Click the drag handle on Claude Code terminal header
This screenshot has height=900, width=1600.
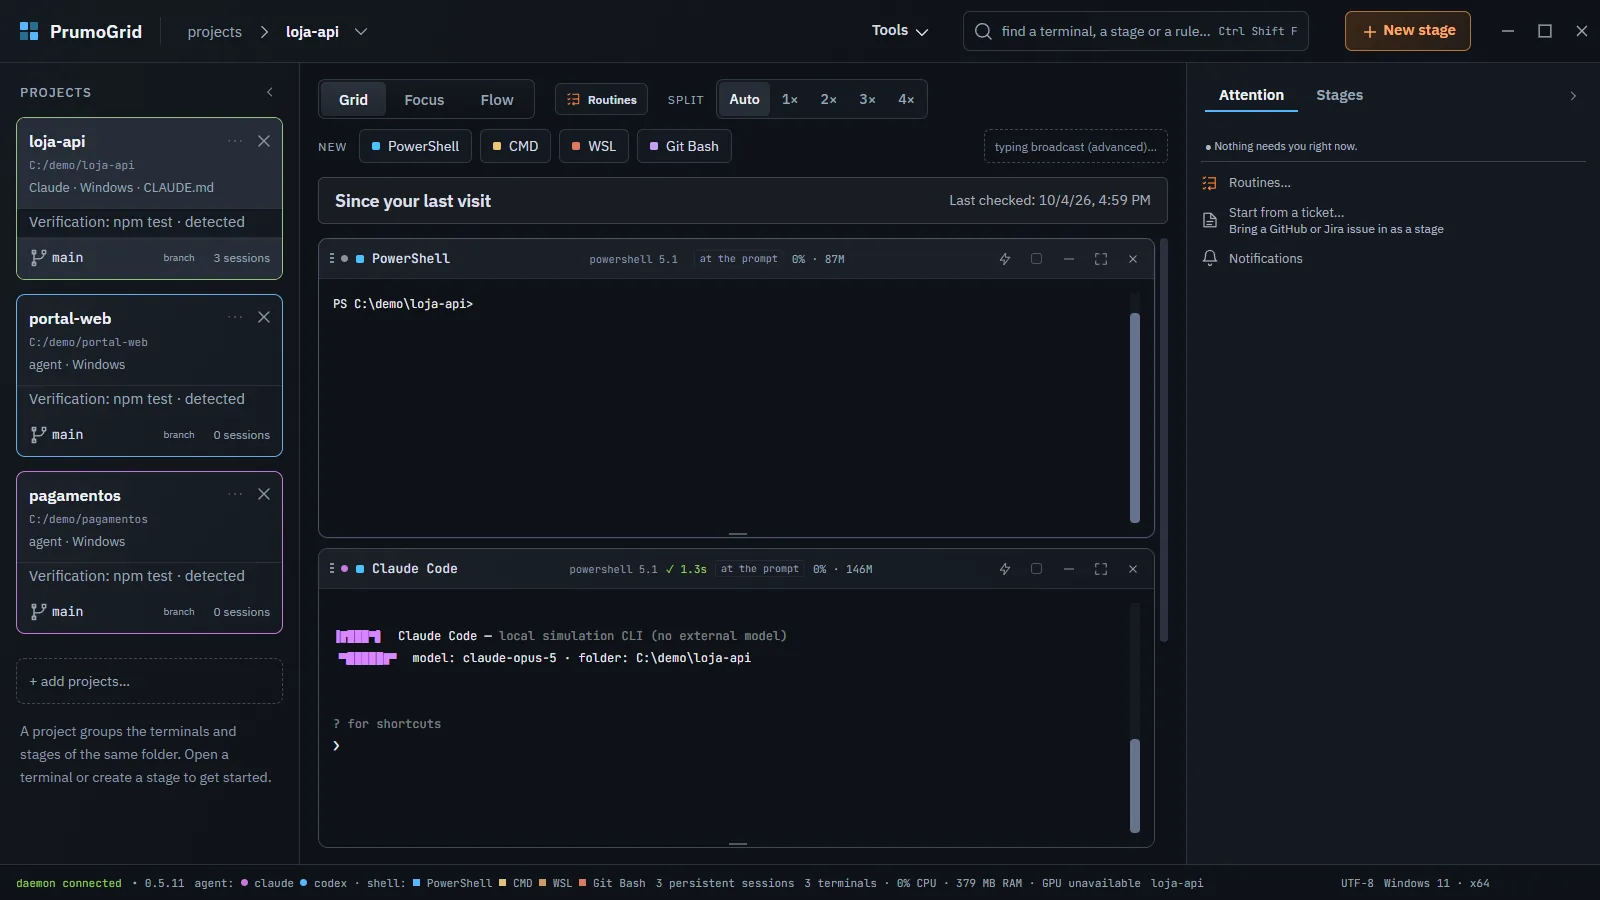click(x=331, y=569)
